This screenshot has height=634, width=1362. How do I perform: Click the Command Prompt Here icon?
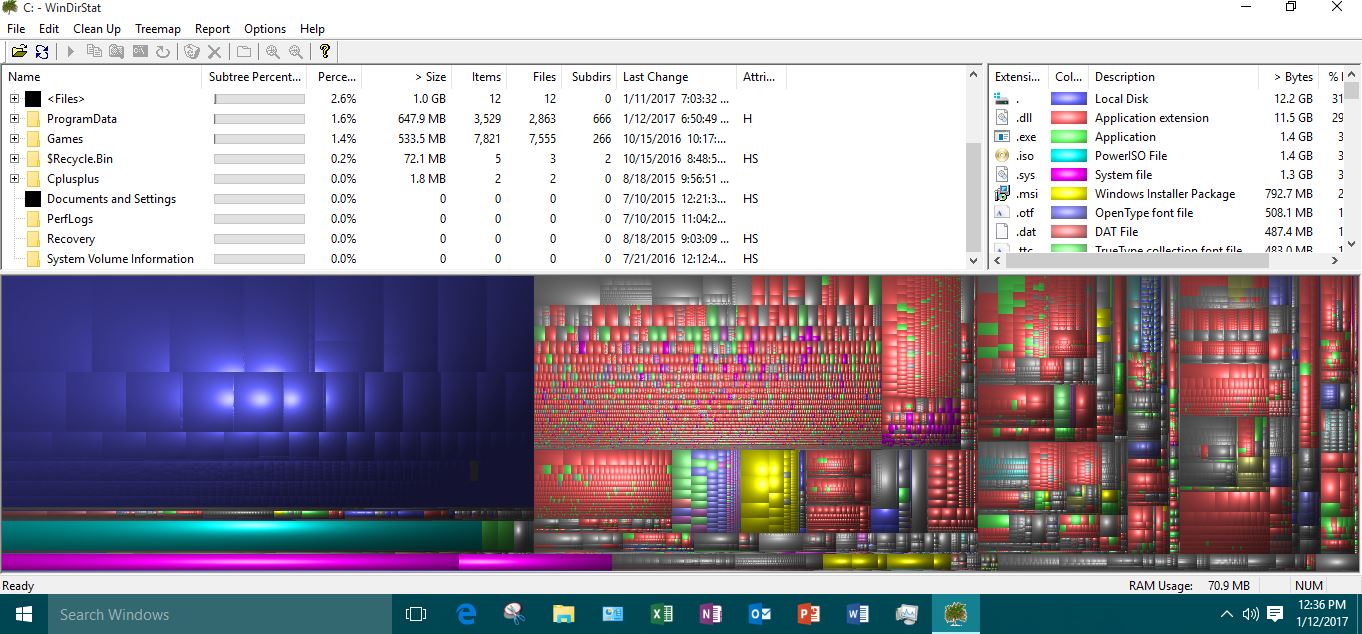pos(140,51)
